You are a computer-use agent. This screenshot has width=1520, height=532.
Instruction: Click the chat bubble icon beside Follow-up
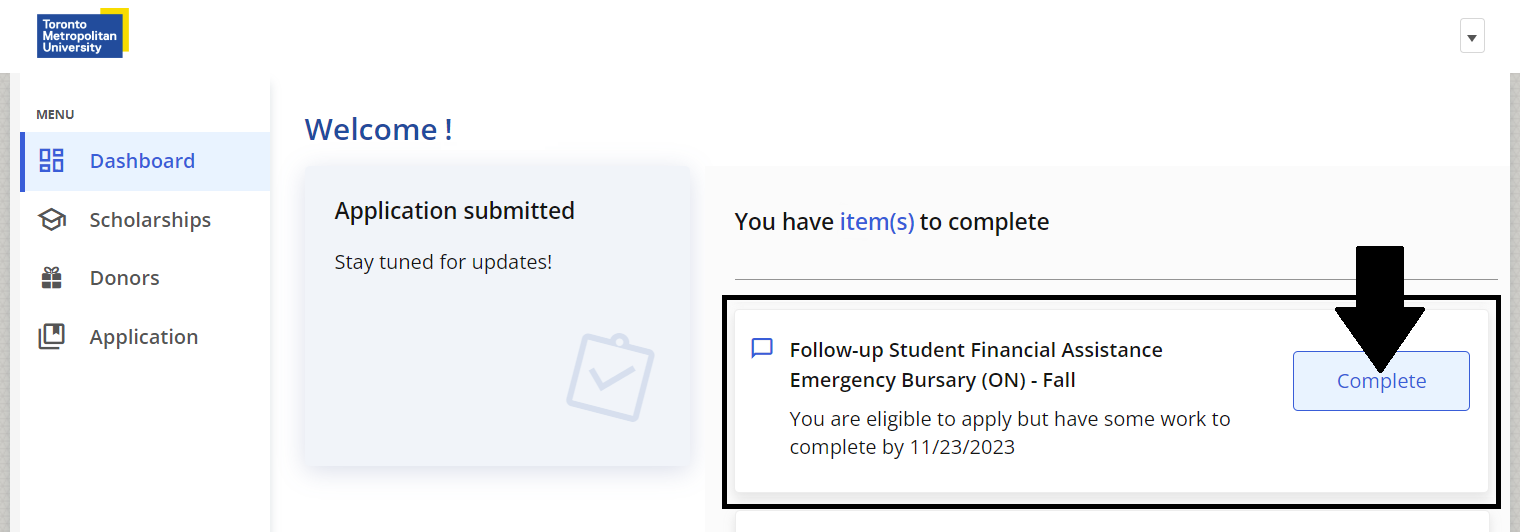762,348
